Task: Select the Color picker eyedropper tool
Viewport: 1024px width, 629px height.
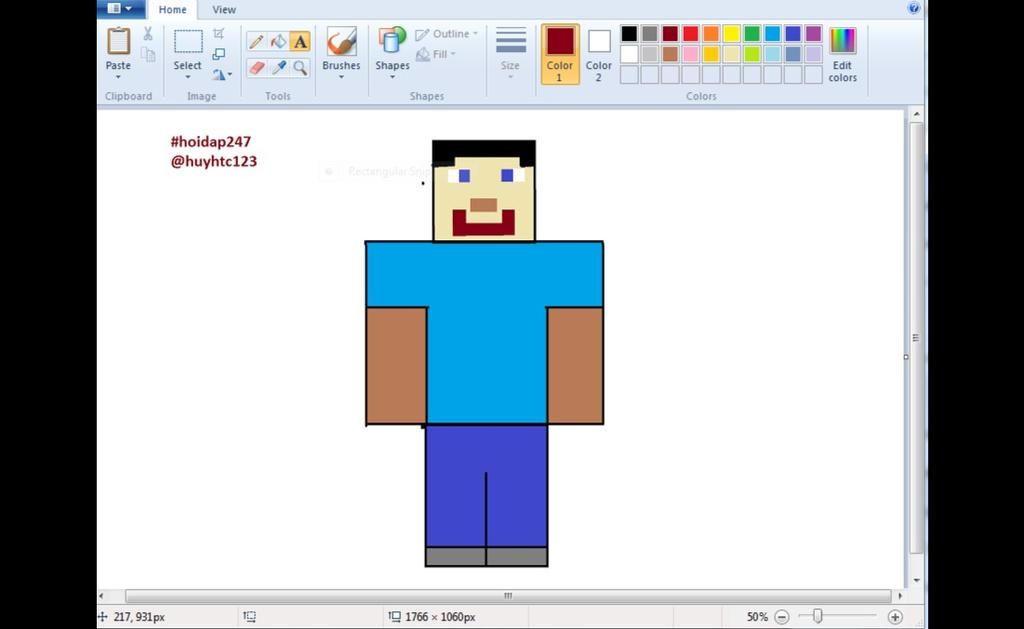Action: pos(278,67)
